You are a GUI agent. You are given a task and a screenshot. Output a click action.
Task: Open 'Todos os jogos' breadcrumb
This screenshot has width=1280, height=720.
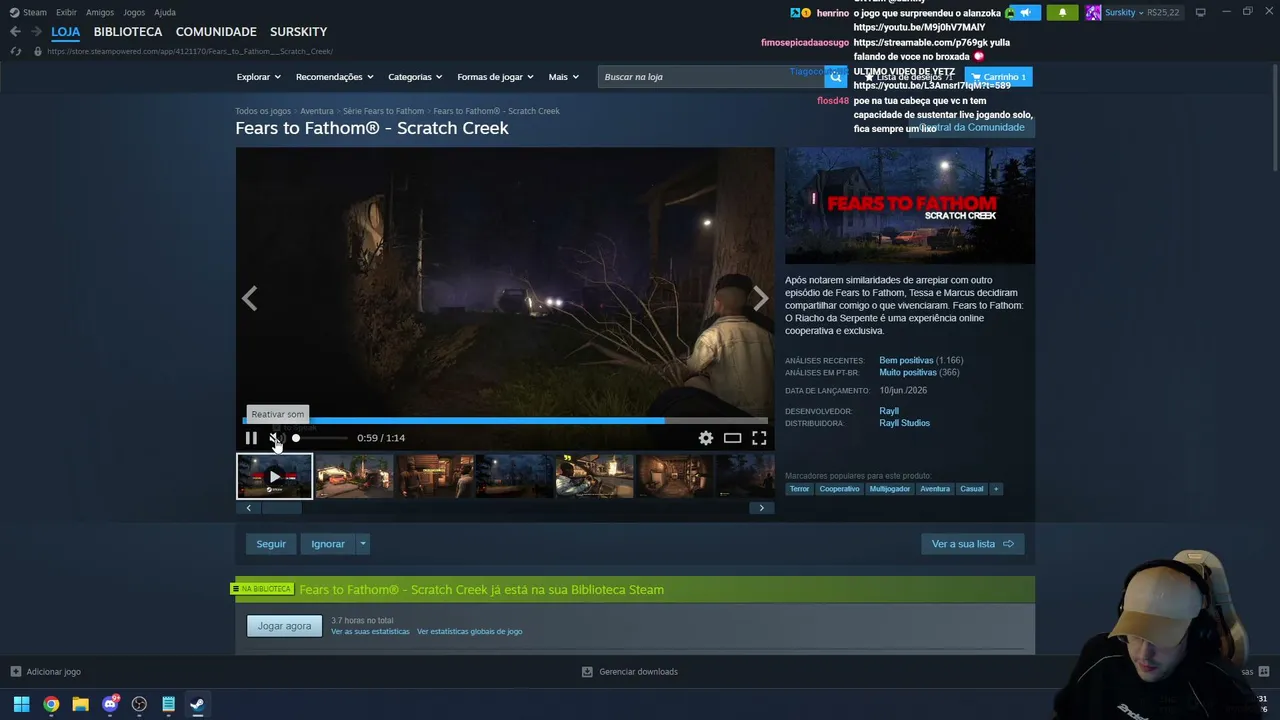coord(263,111)
